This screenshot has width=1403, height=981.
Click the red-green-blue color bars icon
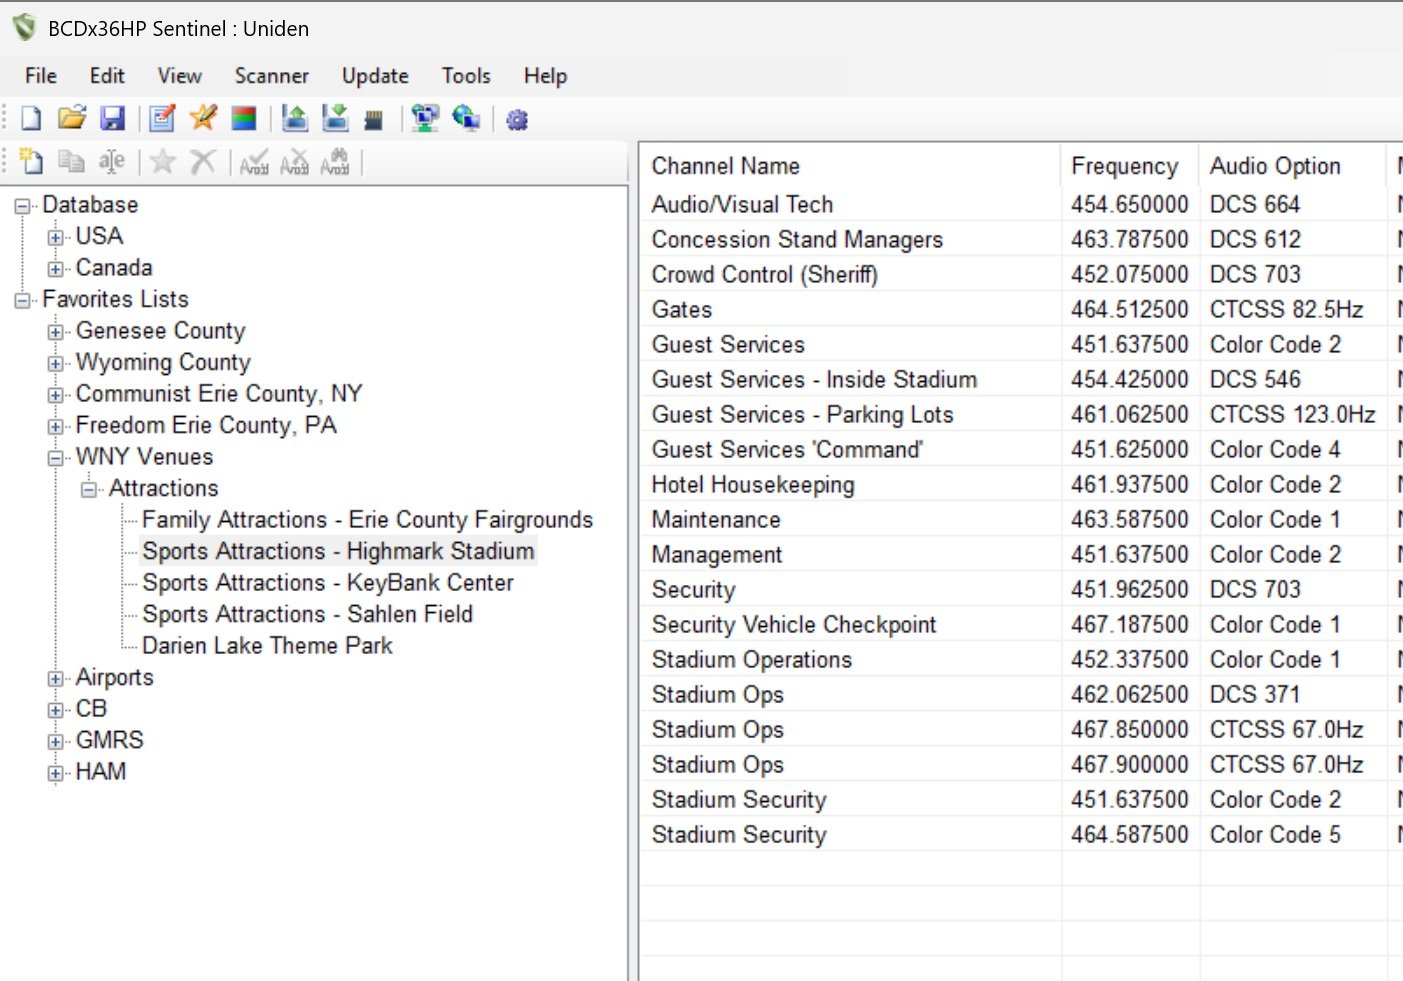(244, 119)
